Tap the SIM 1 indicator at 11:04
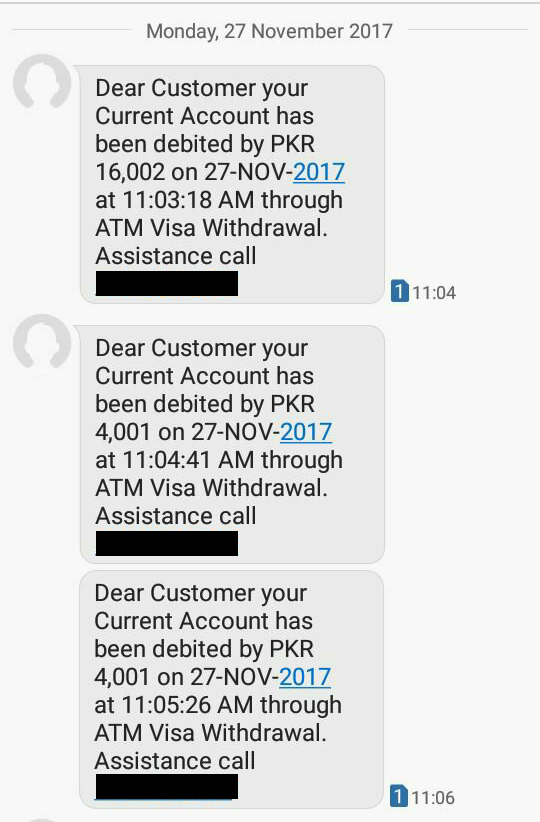The width and height of the screenshot is (540, 822). (399, 291)
